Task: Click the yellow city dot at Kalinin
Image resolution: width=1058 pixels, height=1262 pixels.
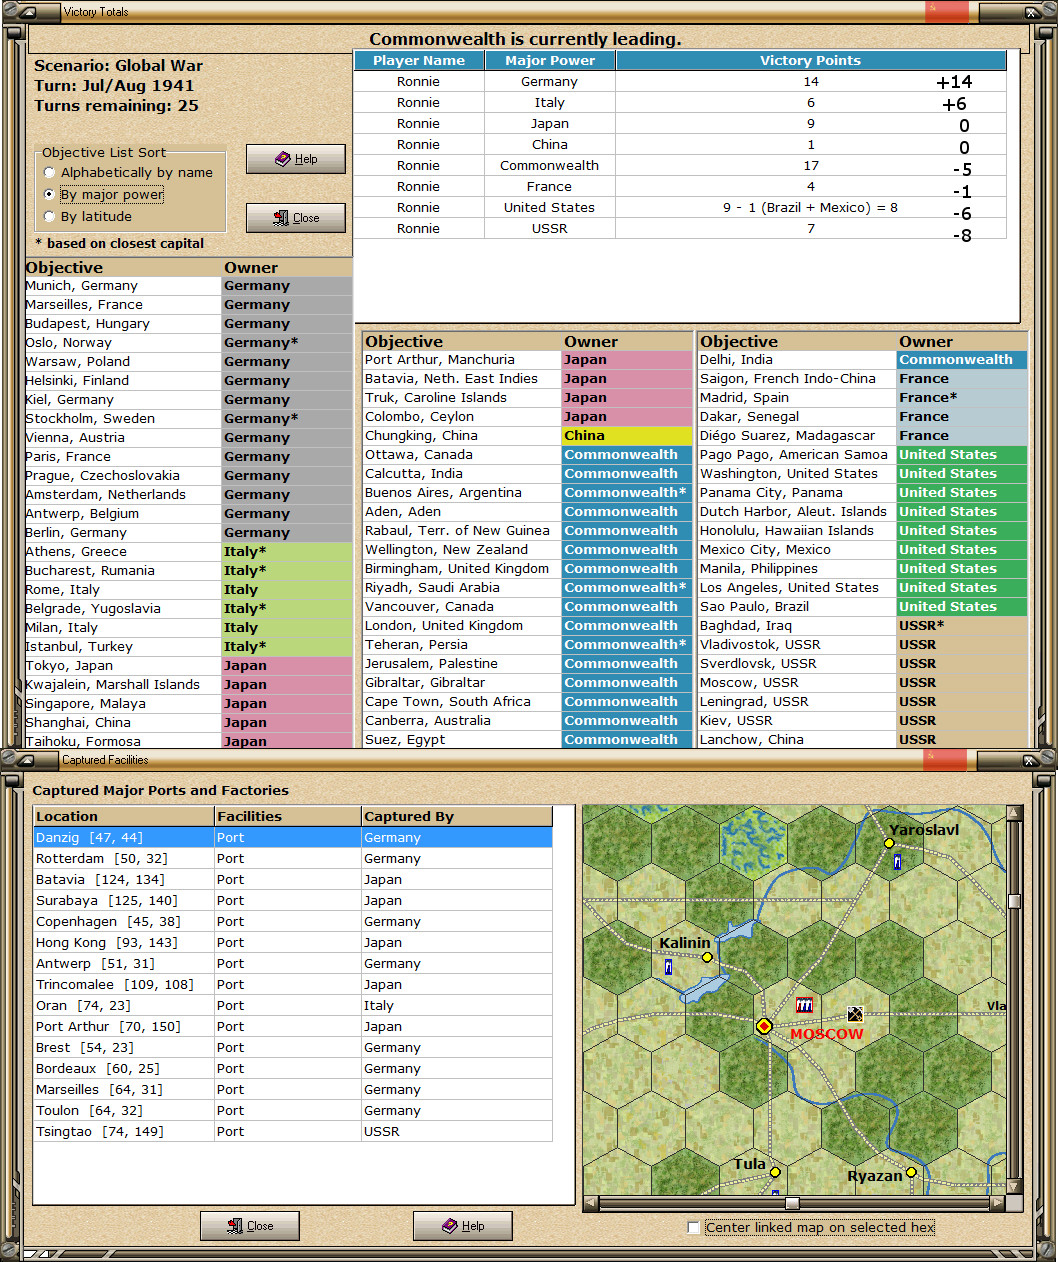Action: tap(707, 957)
